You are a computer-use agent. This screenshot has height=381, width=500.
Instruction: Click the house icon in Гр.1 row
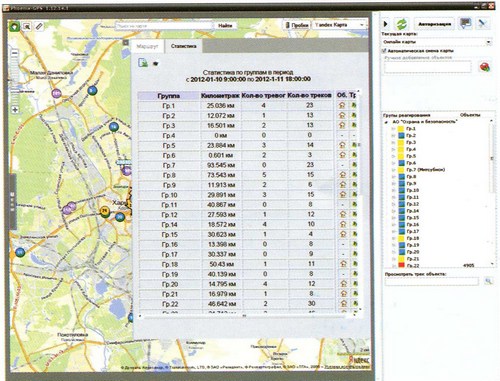point(342,105)
